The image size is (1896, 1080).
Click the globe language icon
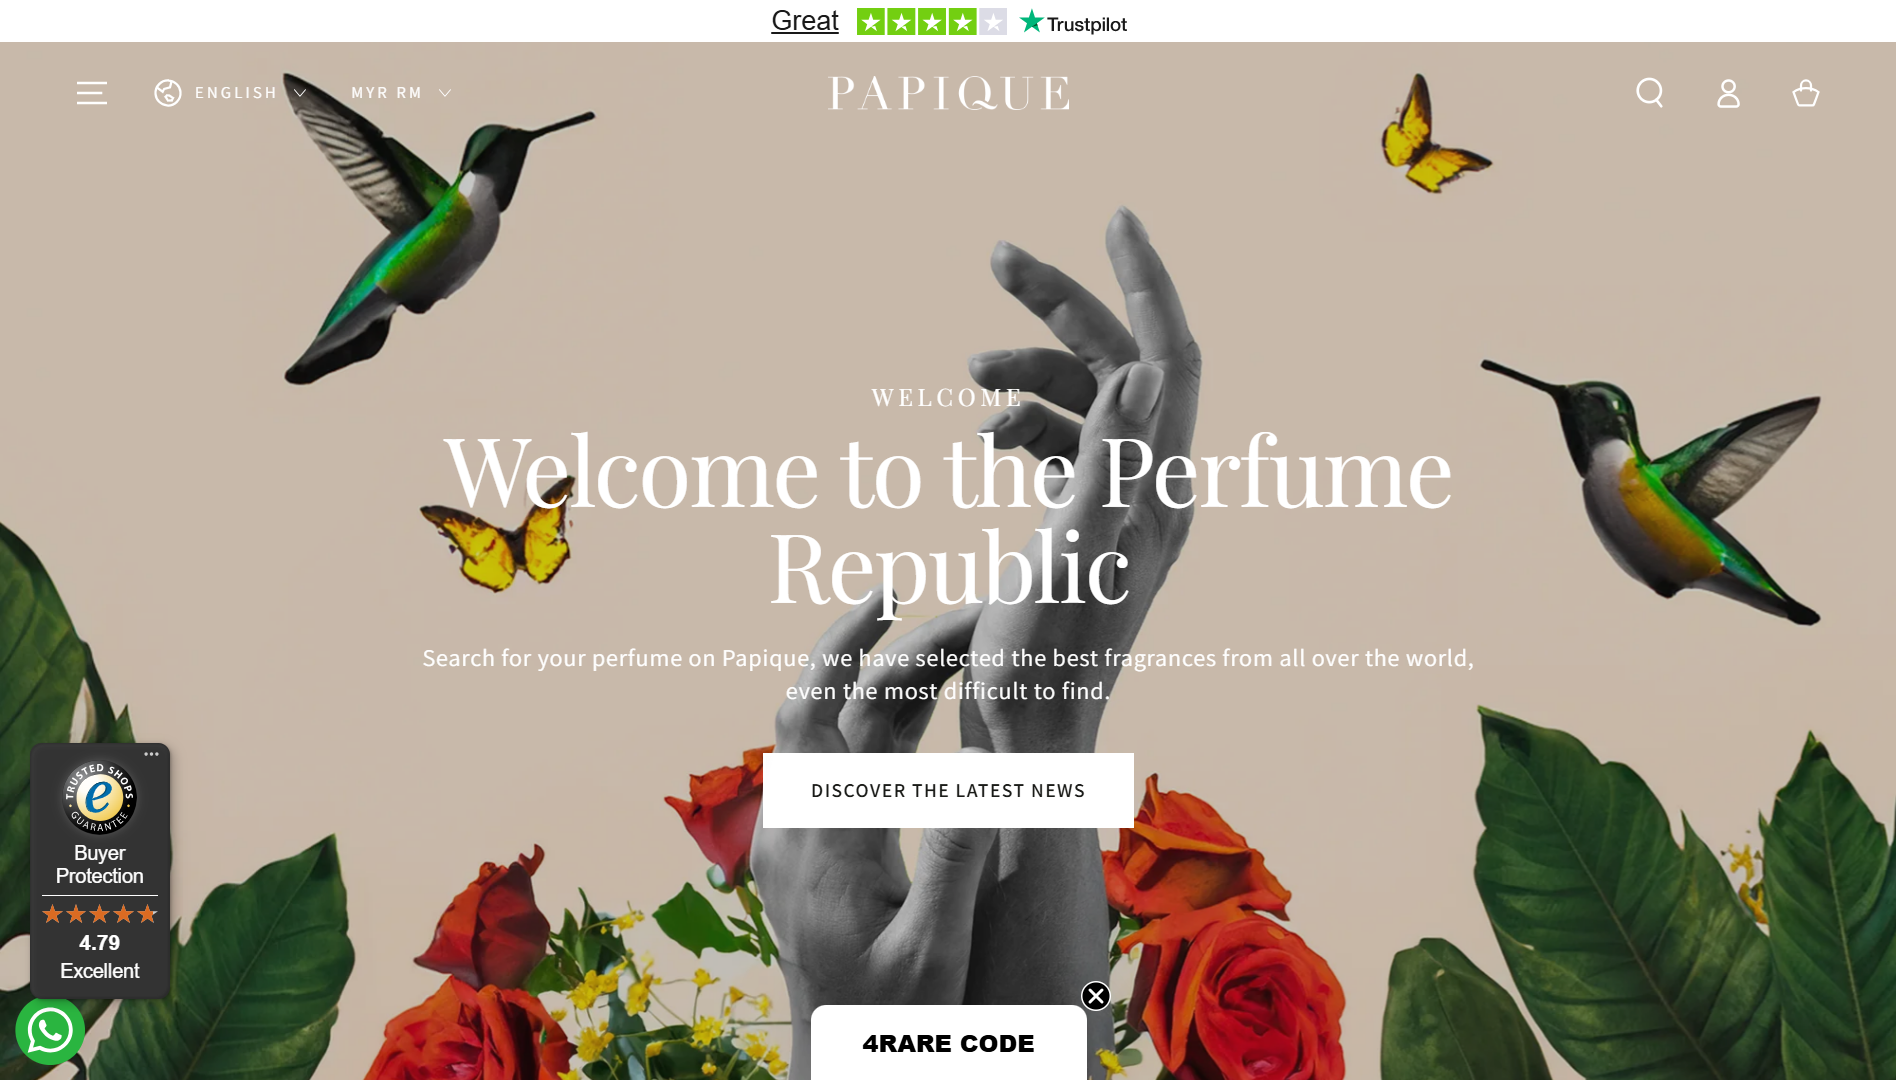[x=168, y=93]
